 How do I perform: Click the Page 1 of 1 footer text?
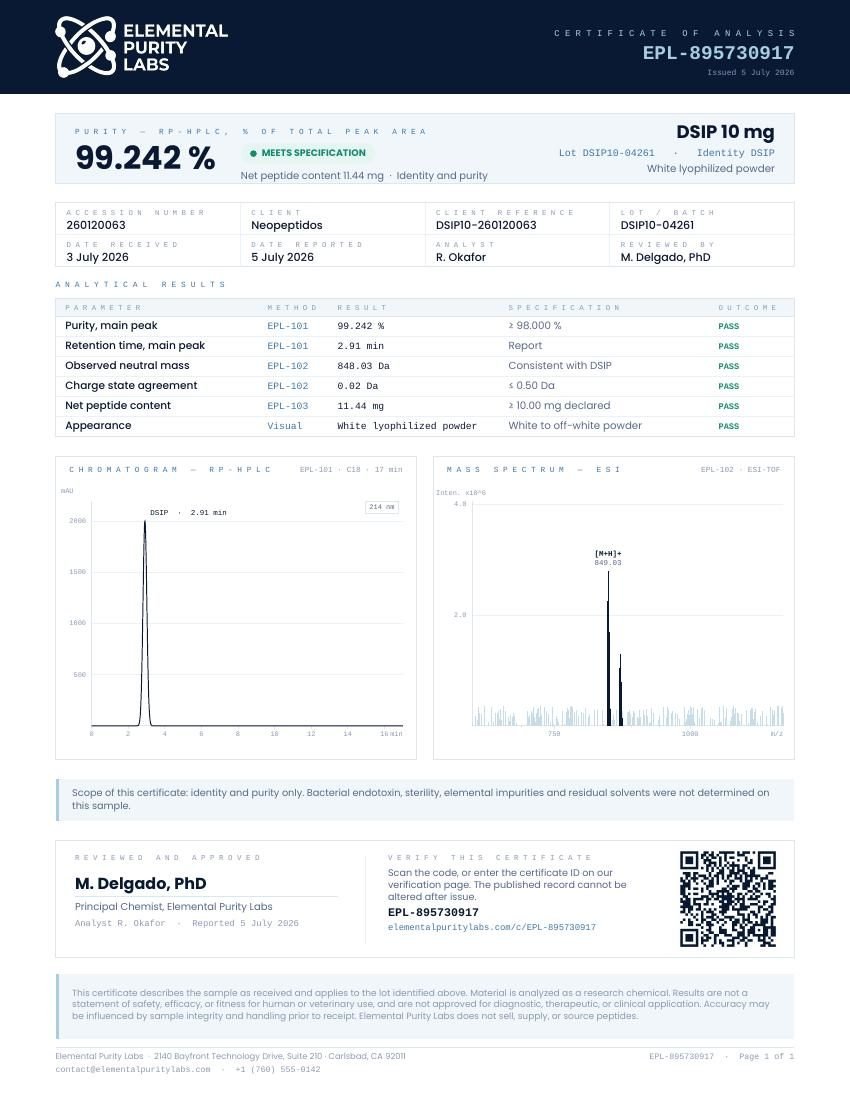point(767,1056)
